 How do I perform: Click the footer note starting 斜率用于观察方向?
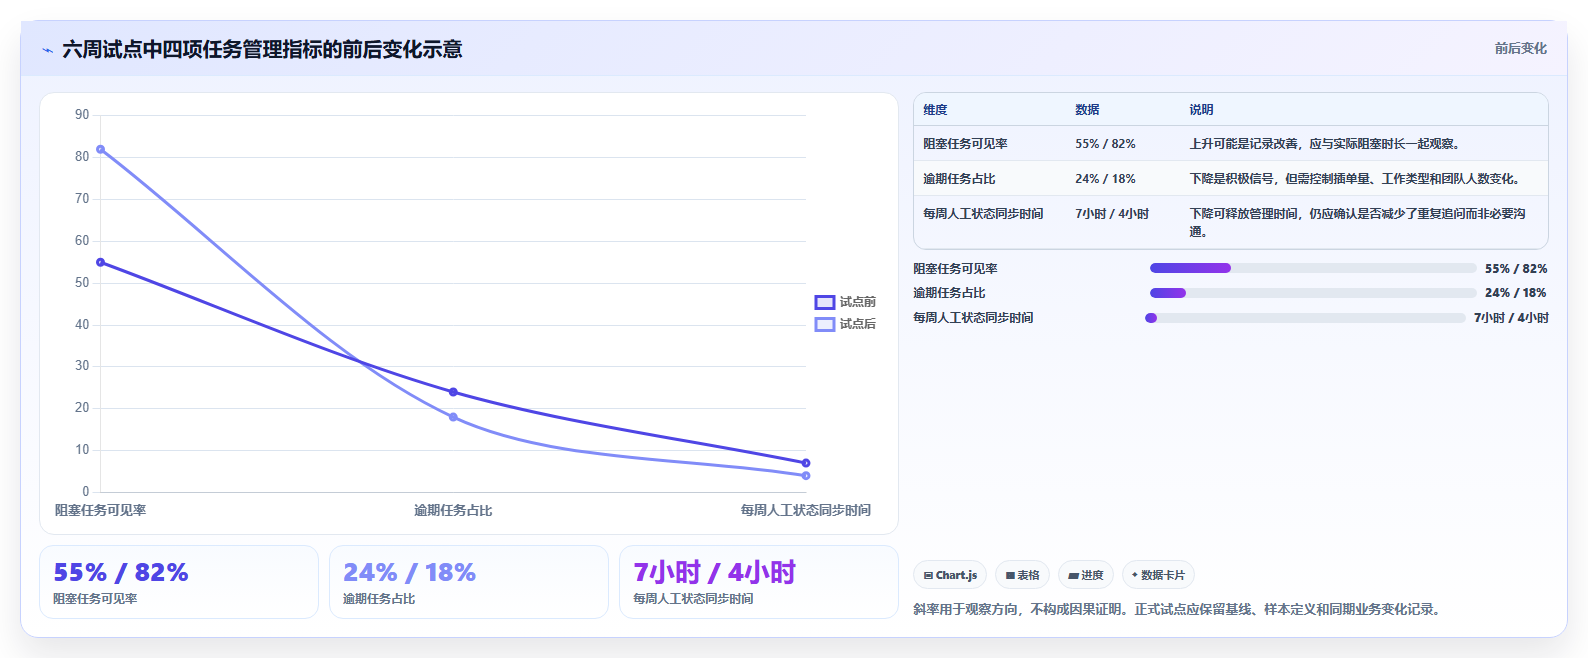pyautogui.click(x=1179, y=609)
